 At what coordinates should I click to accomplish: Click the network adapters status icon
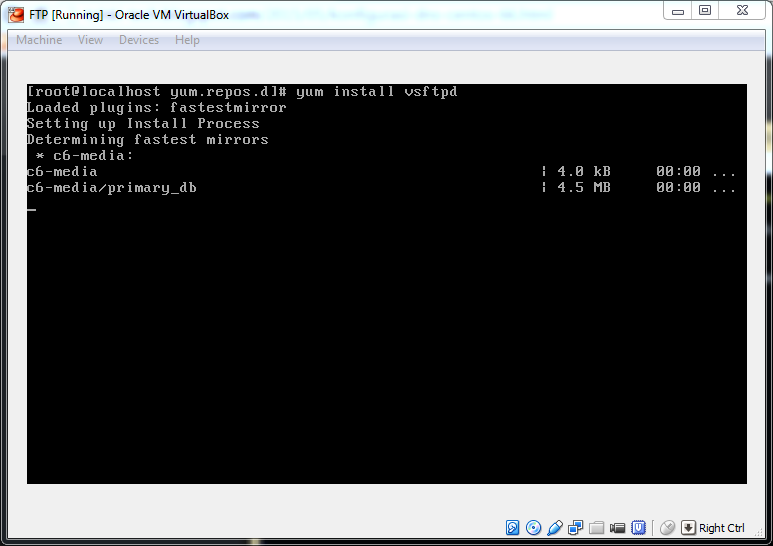click(575, 528)
